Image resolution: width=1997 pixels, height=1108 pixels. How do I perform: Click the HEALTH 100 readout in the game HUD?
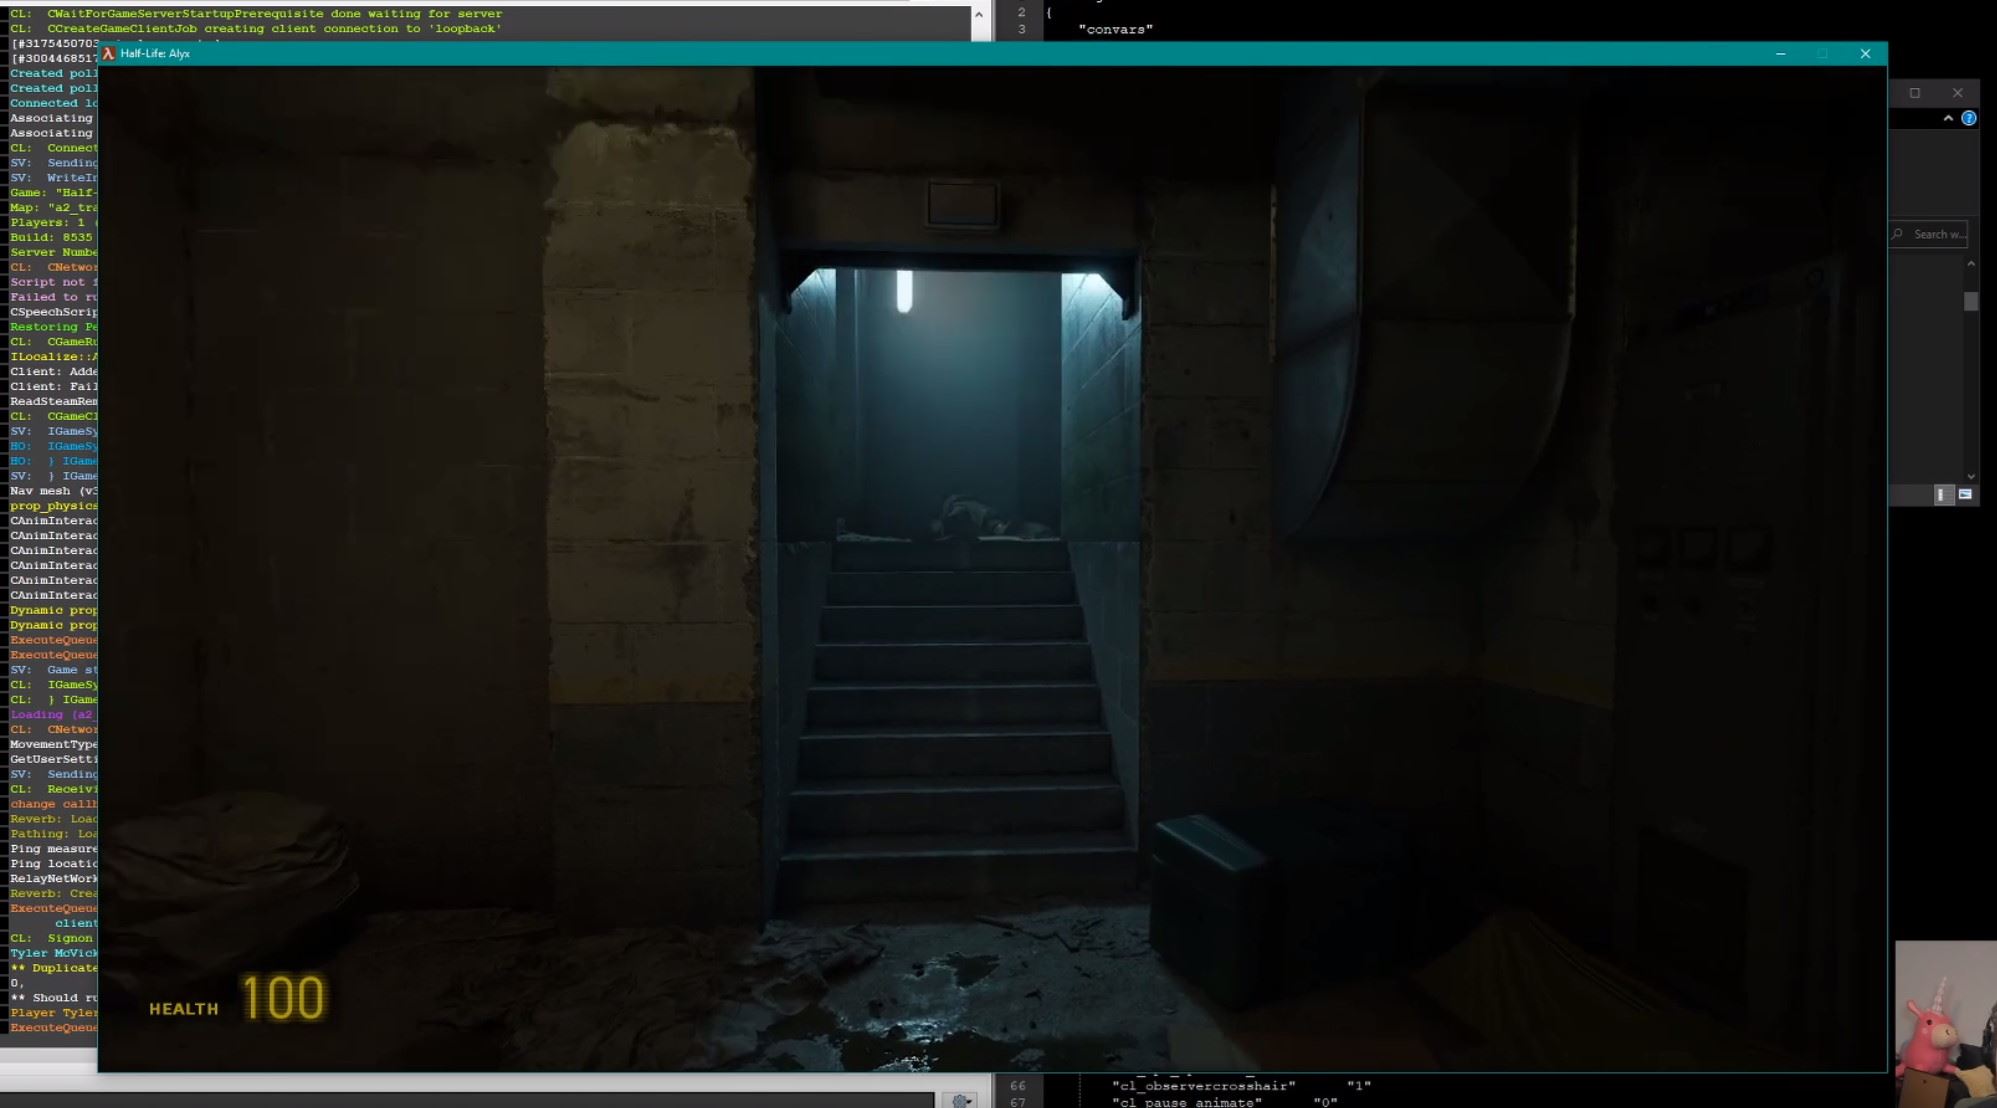coord(237,999)
